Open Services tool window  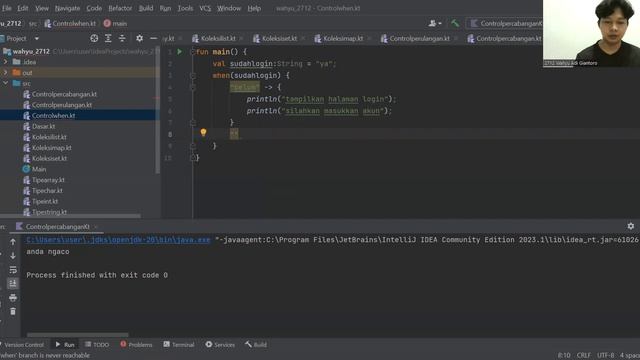pyautogui.click(x=220, y=345)
